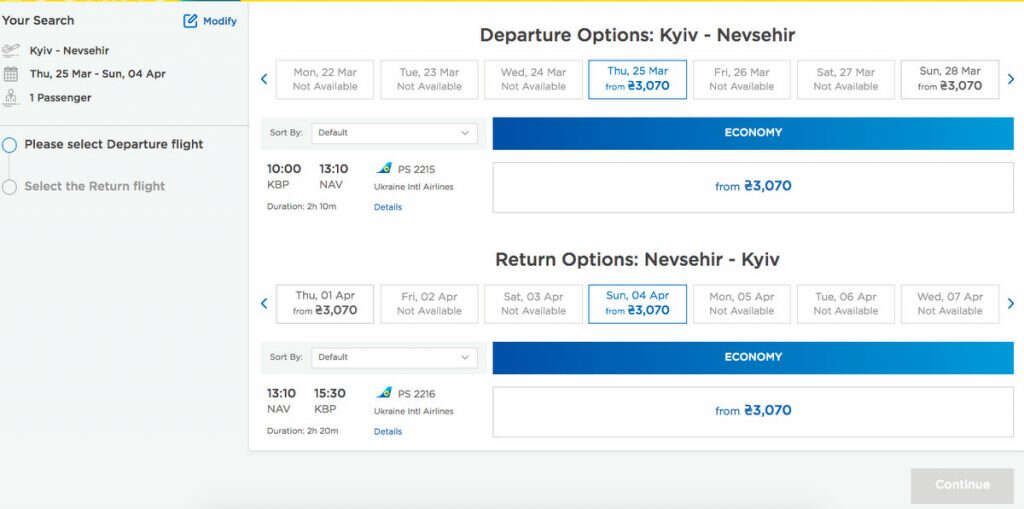The width and height of the screenshot is (1024, 509).
Task: Select the 'Please select Departure flight' step circle
Action: point(9,145)
